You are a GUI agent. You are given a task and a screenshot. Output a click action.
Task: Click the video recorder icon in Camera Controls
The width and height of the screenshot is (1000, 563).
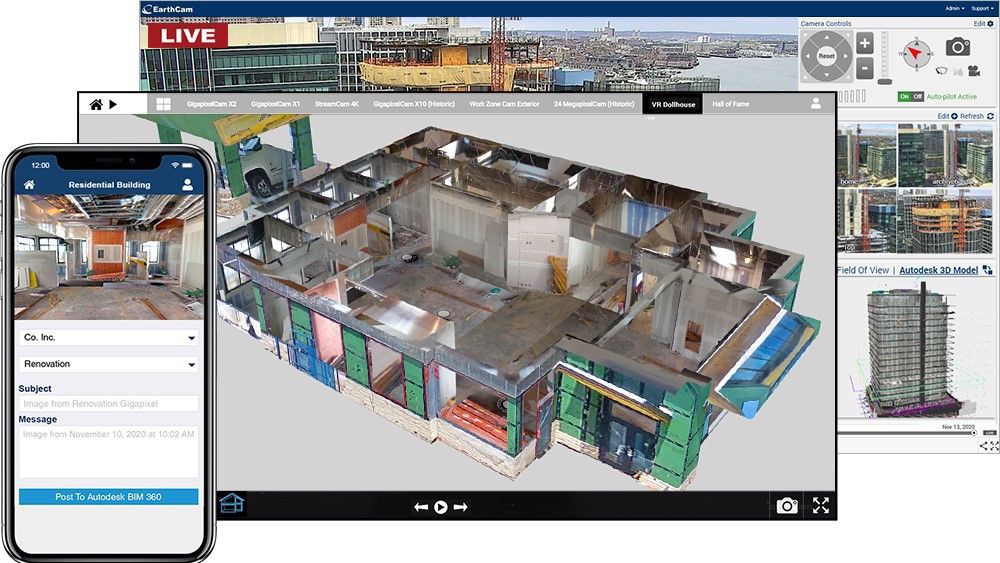[x=971, y=71]
